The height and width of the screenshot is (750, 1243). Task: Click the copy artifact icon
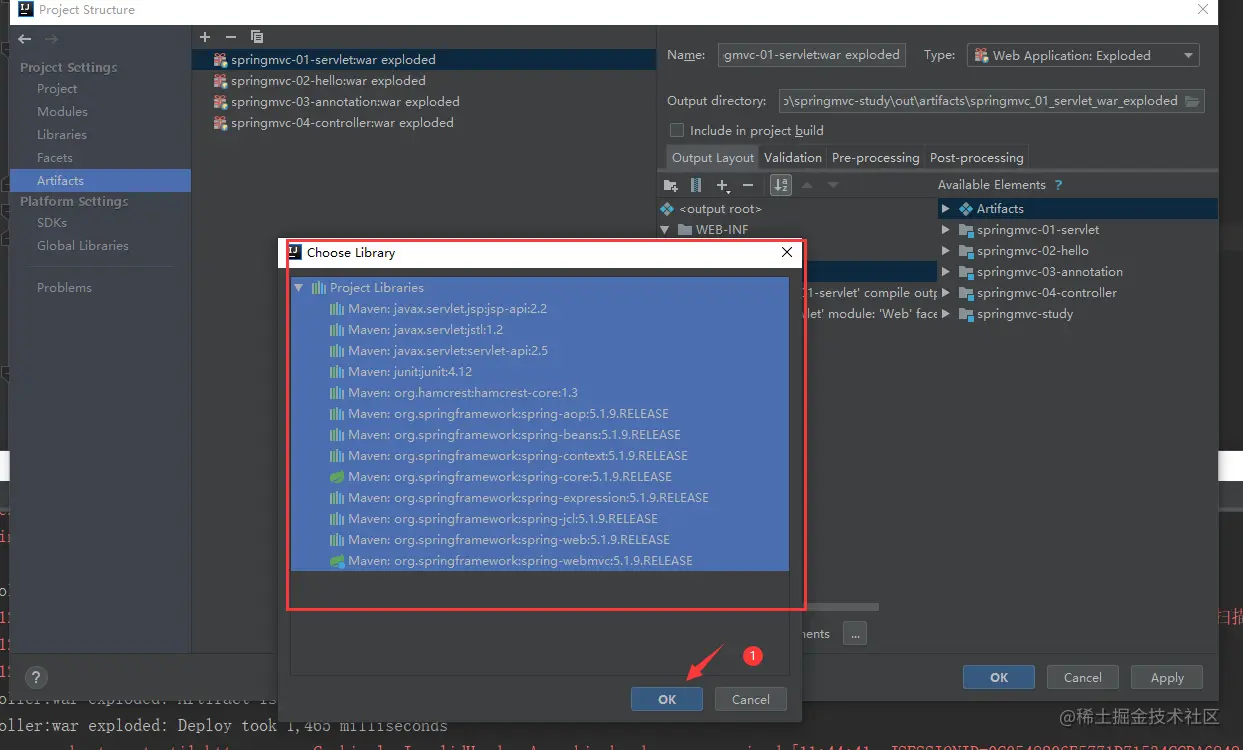coord(257,37)
